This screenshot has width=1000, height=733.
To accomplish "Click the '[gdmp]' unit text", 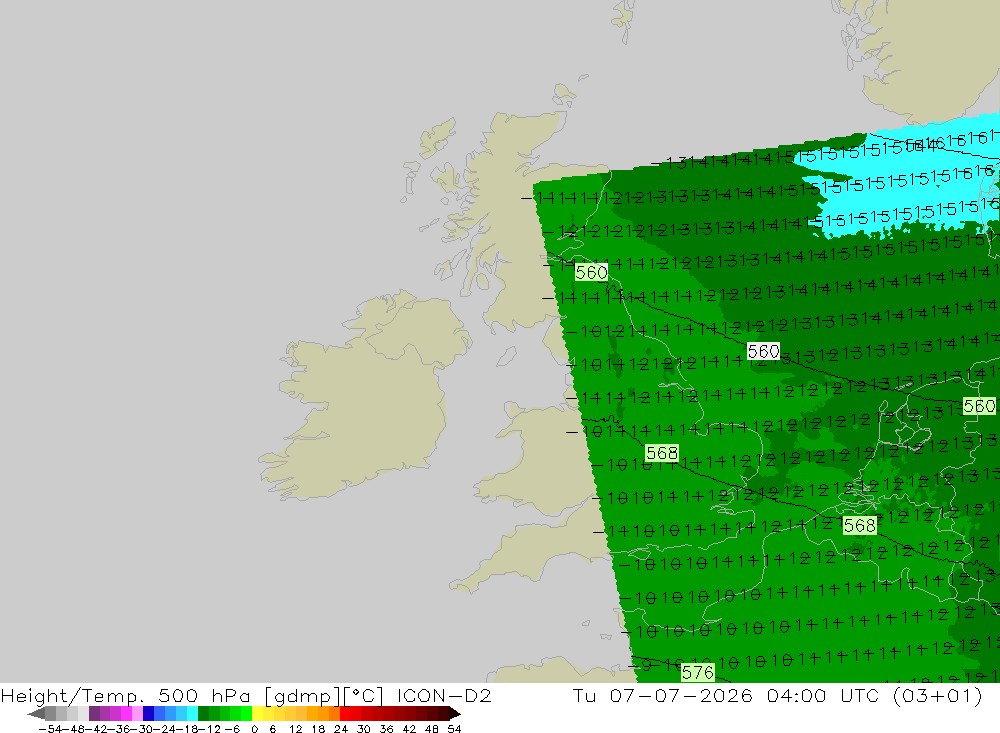I will [x=302, y=696].
